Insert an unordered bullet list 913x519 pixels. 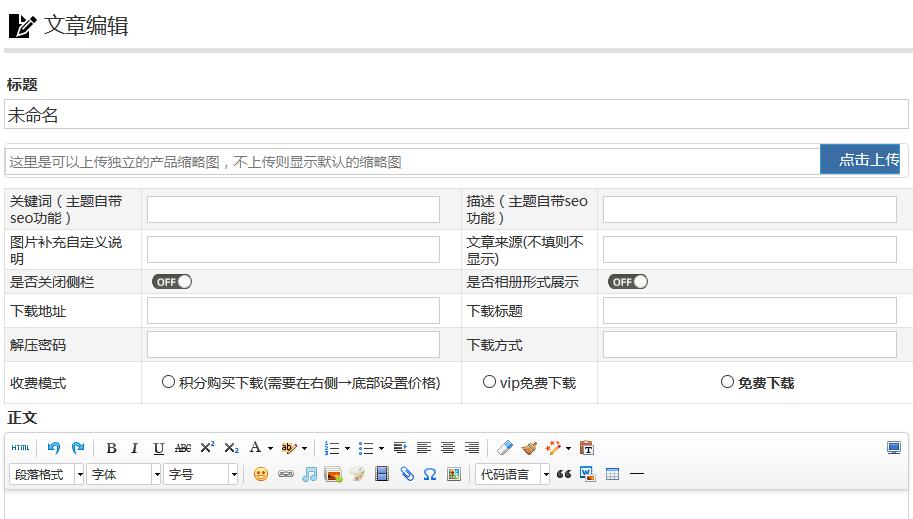pyautogui.click(x=366, y=448)
